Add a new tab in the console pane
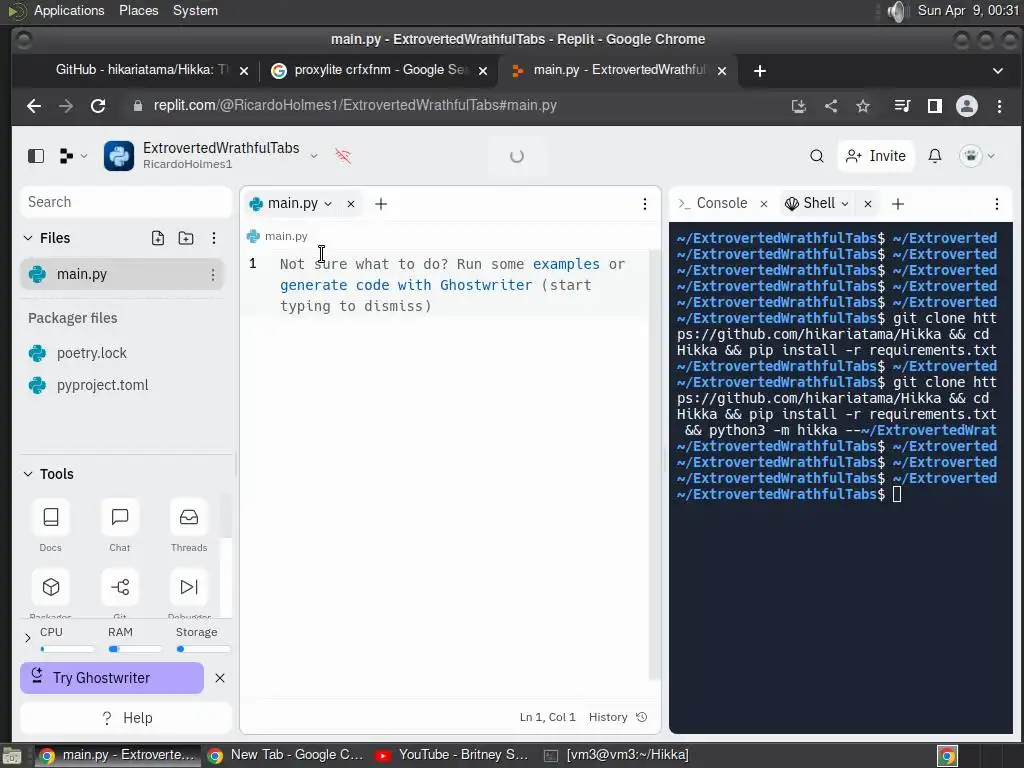1024x768 pixels. click(898, 204)
